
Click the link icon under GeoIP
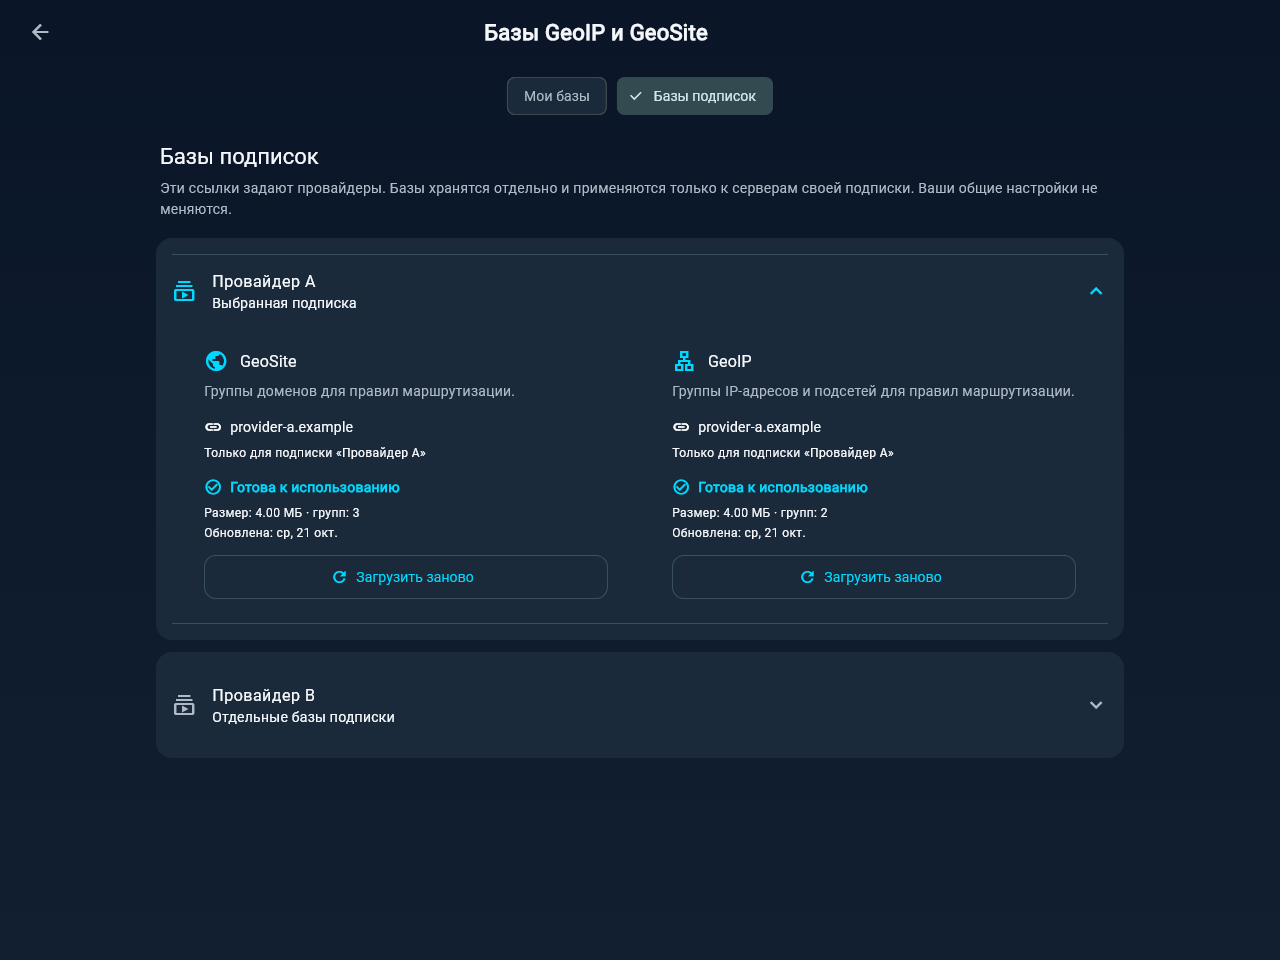point(681,427)
